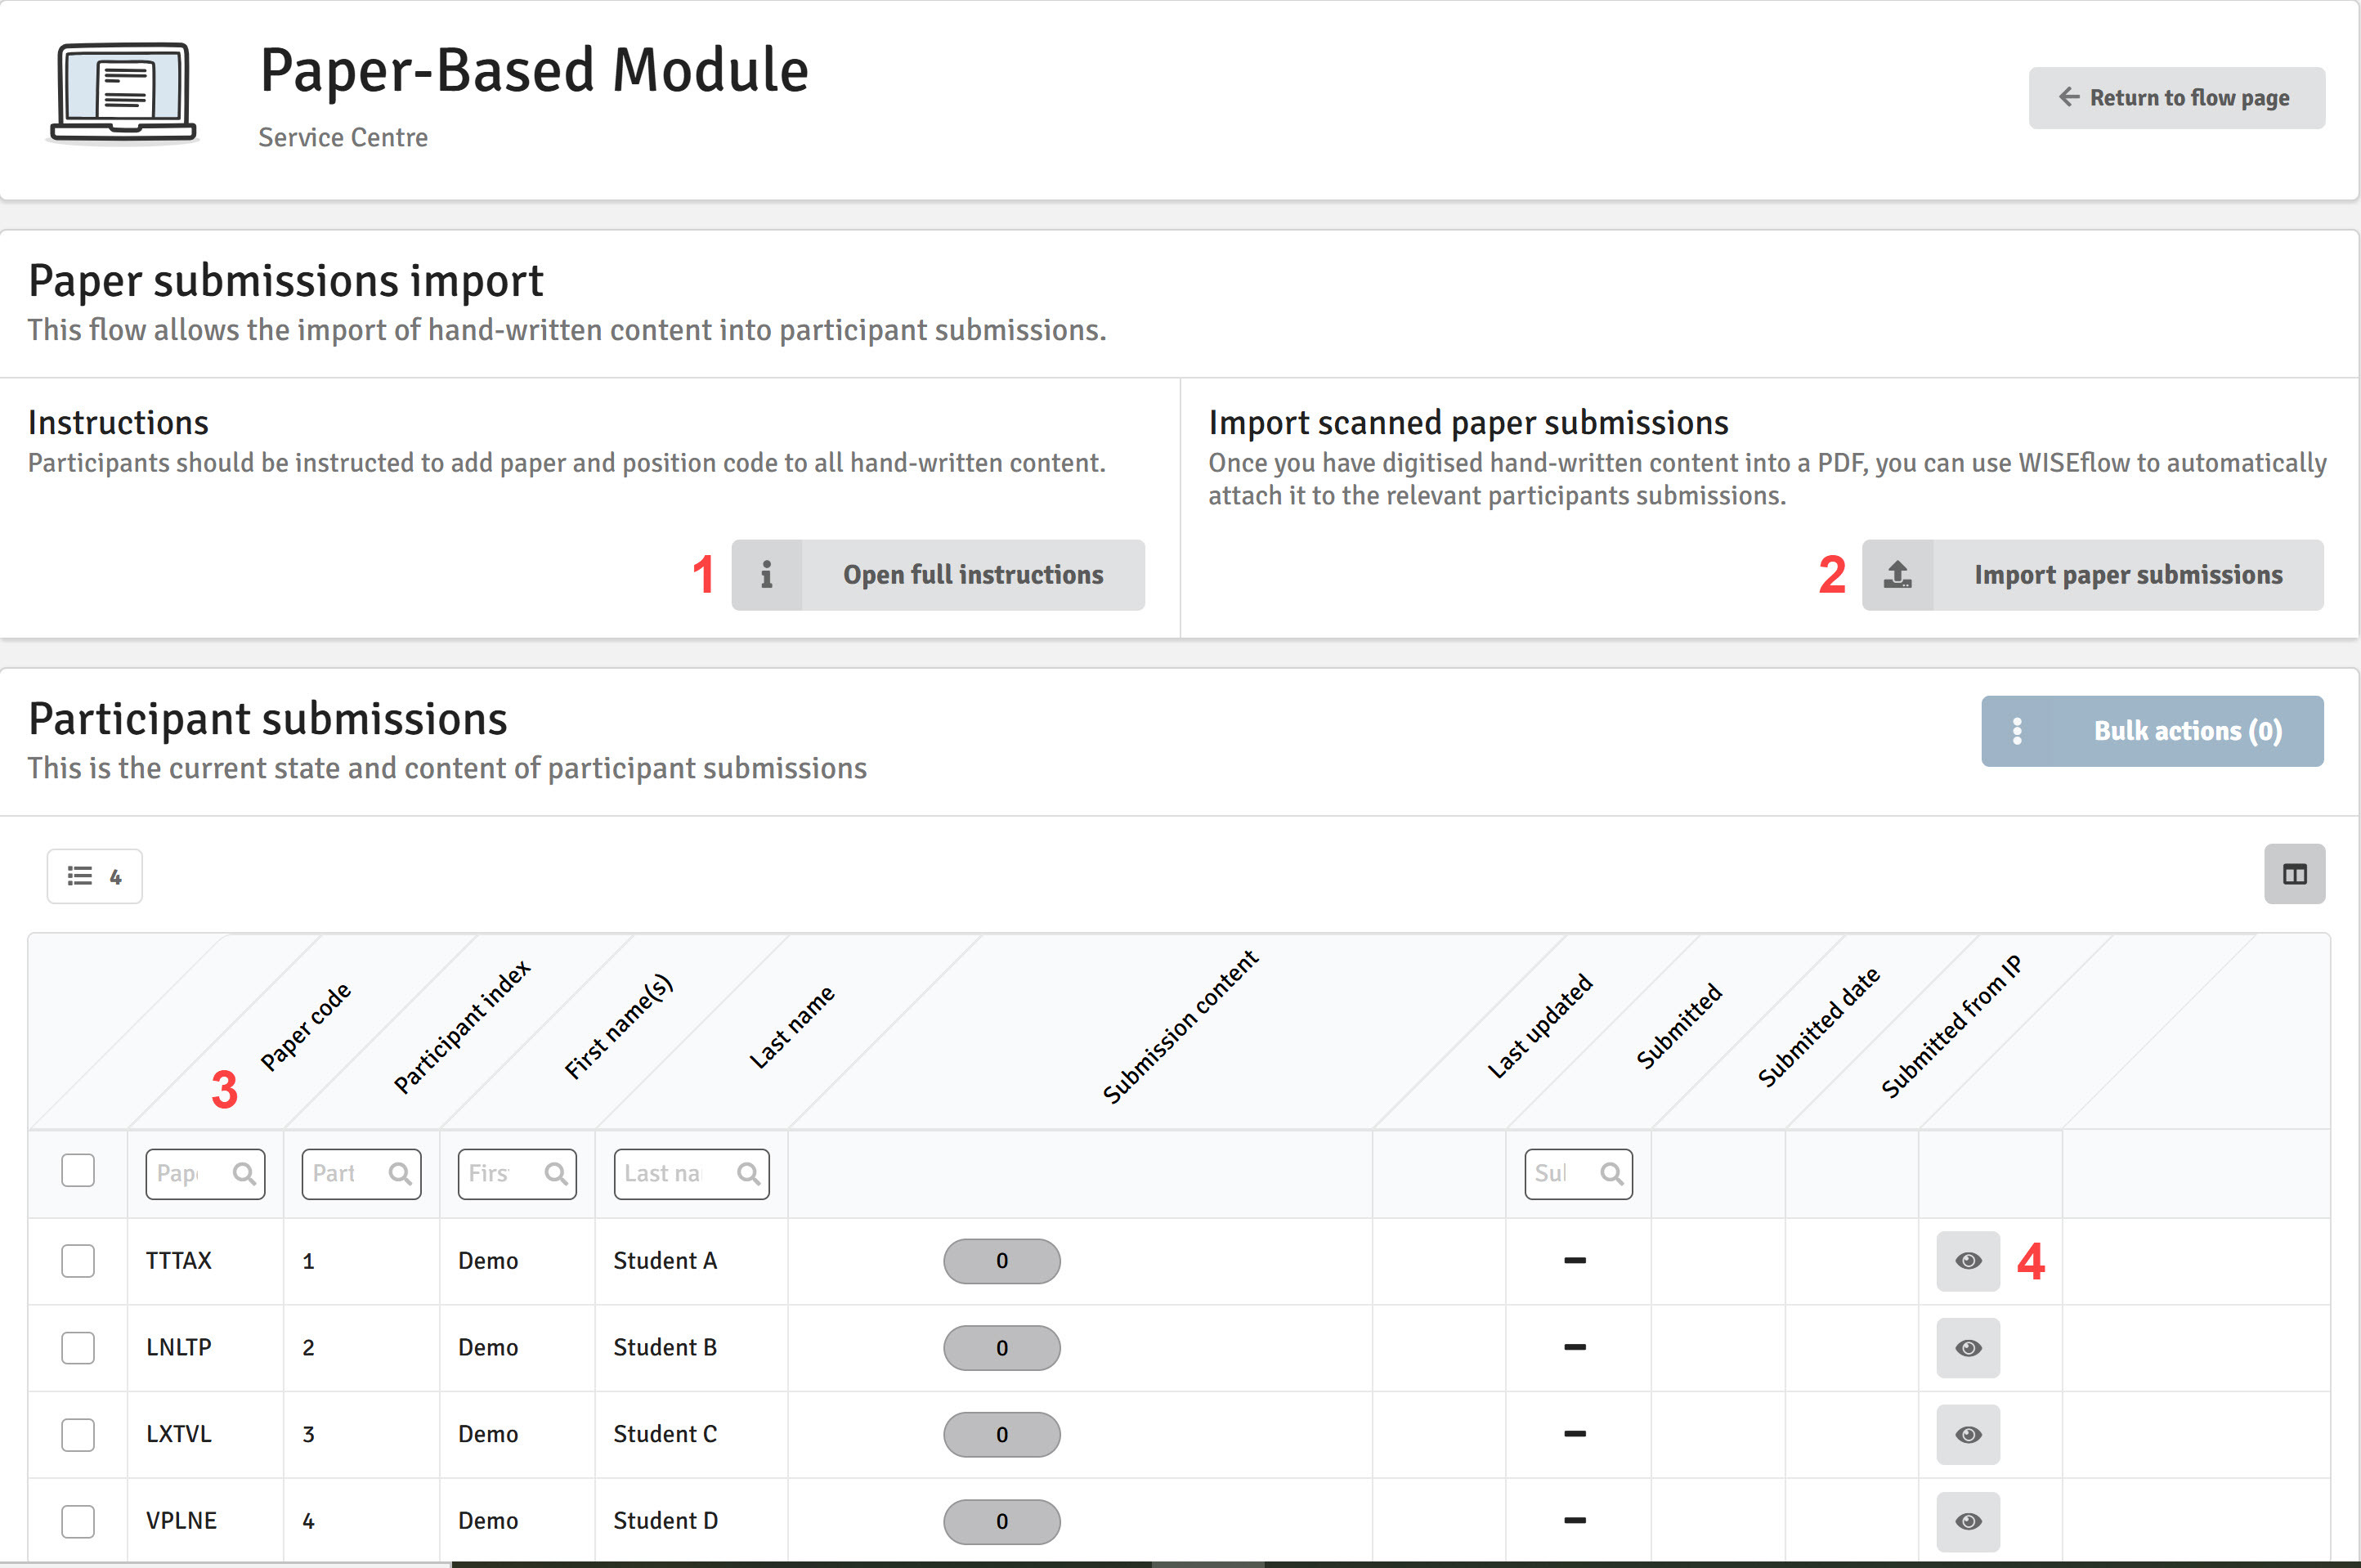Screen dimensions: 2361x1568
Task: View Student C submission via eye icon
Action: pos(1968,1435)
